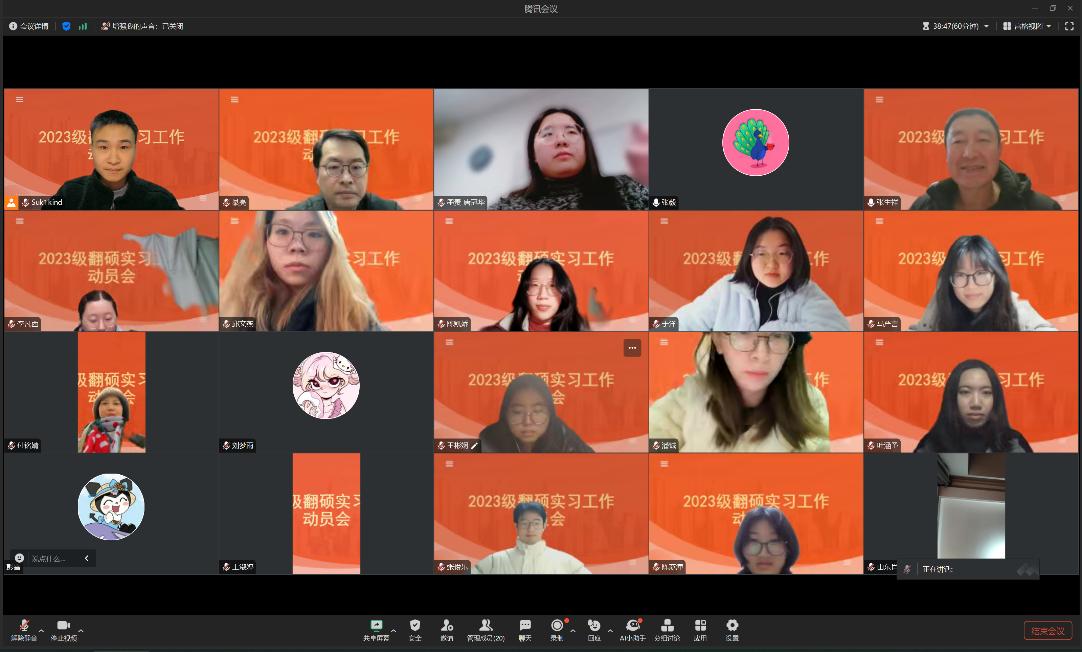Click the record meeting icon
1082x652 pixels.
pyautogui.click(x=557, y=627)
